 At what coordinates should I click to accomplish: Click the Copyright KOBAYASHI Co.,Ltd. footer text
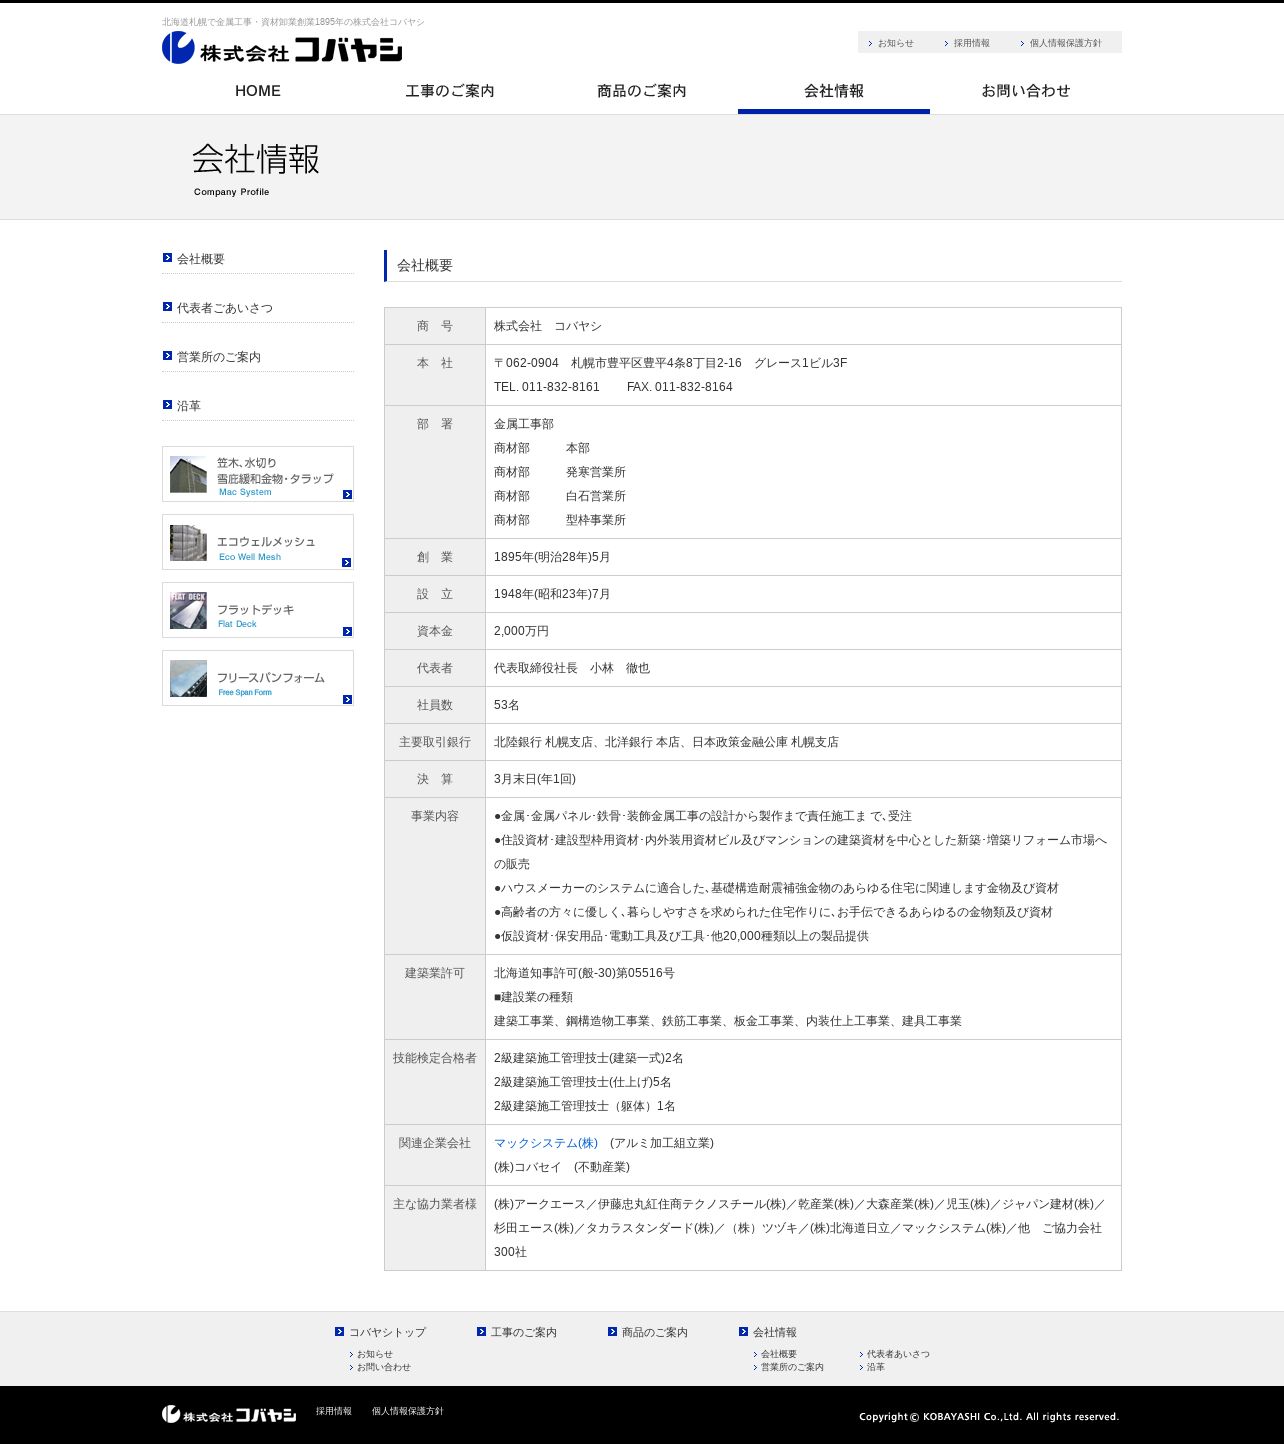click(989, 1416)
